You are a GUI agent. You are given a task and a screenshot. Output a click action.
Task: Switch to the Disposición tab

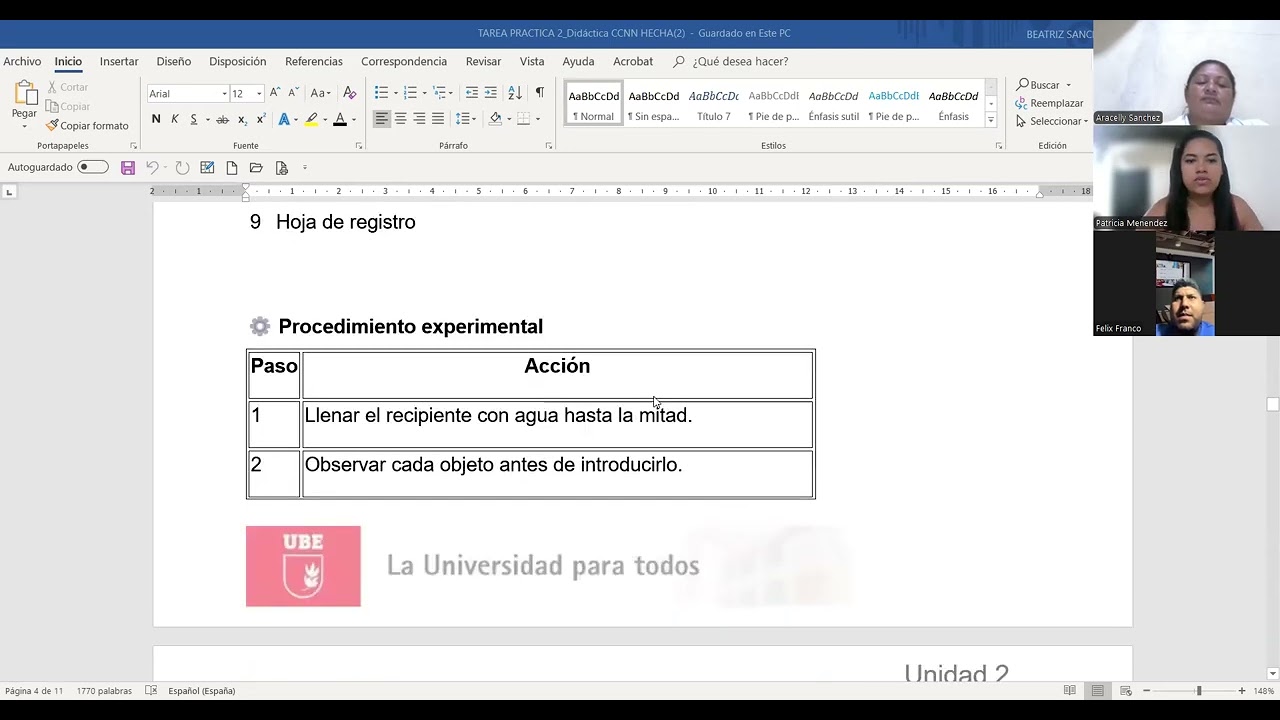238,61
